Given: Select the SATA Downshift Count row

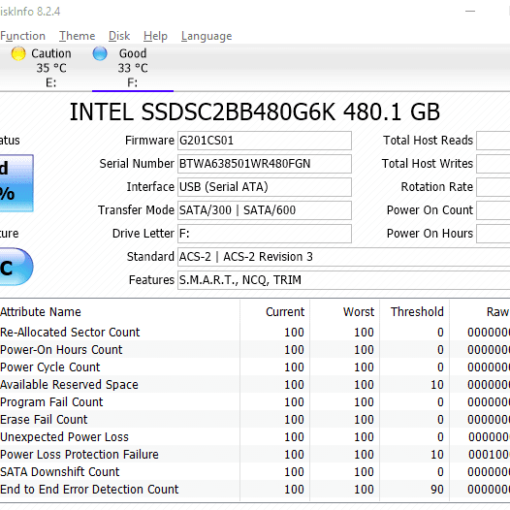Looking at the screenshot, I should [x=255, y=472].
